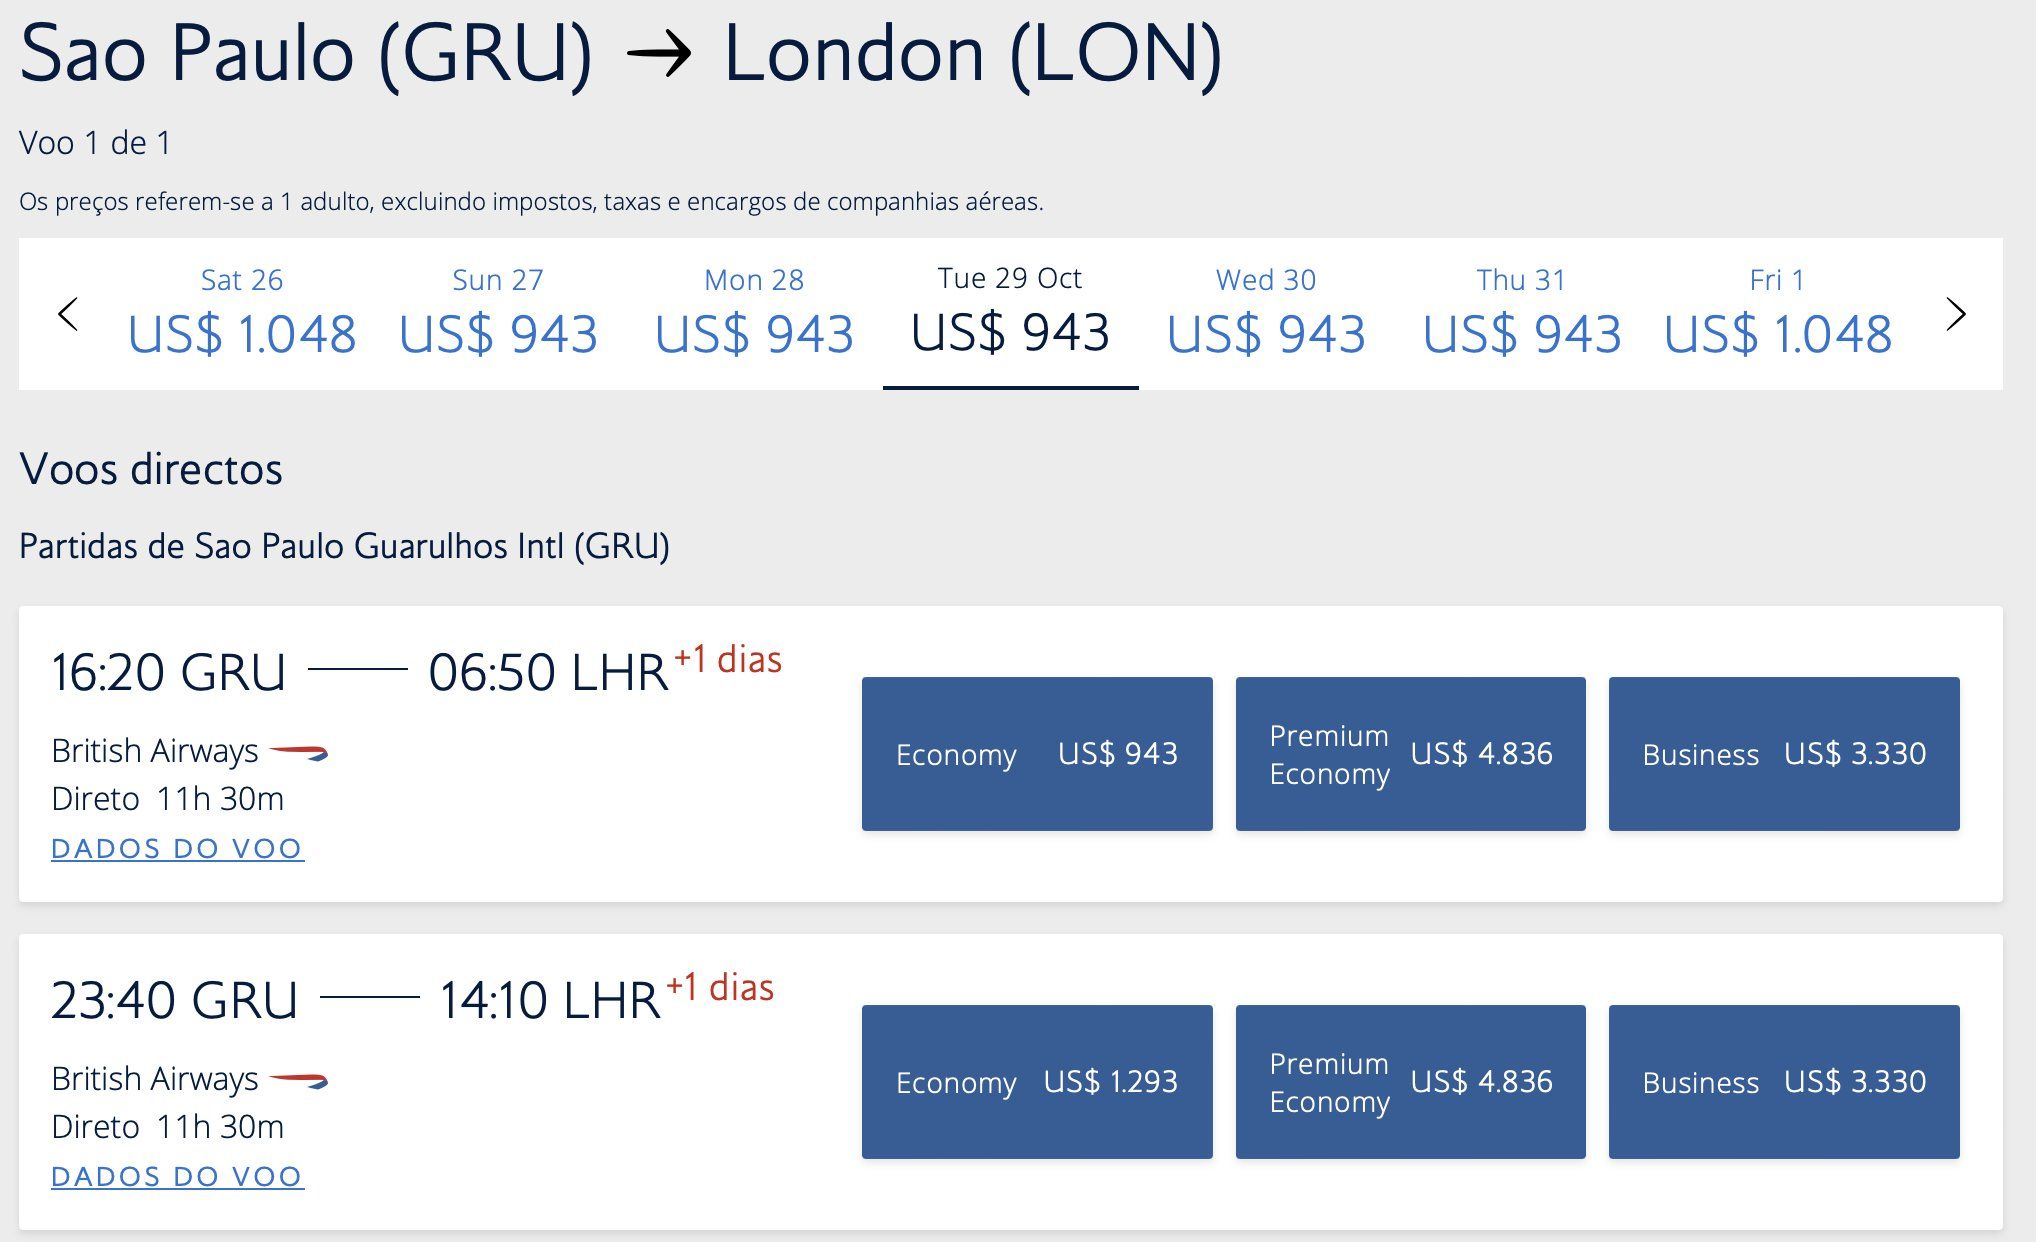The width and height of the screenshot is (2036, 1242).
Task: Click British Airways logo on 16:20 flight
Action: click(x=299, y=752)
